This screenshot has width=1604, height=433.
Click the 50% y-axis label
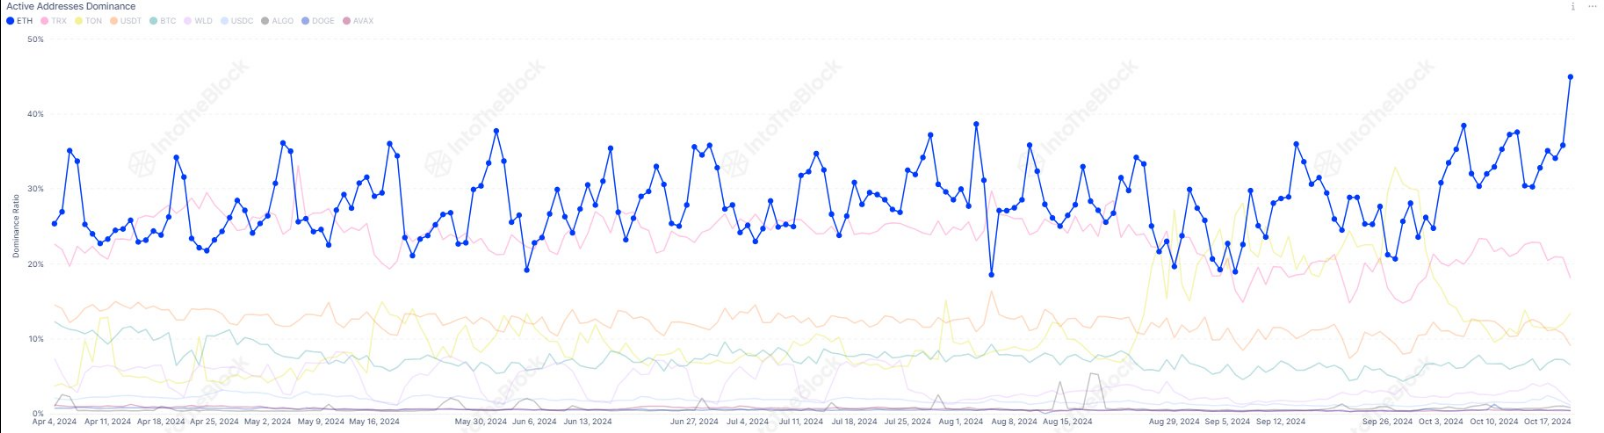tap(36, 40)
